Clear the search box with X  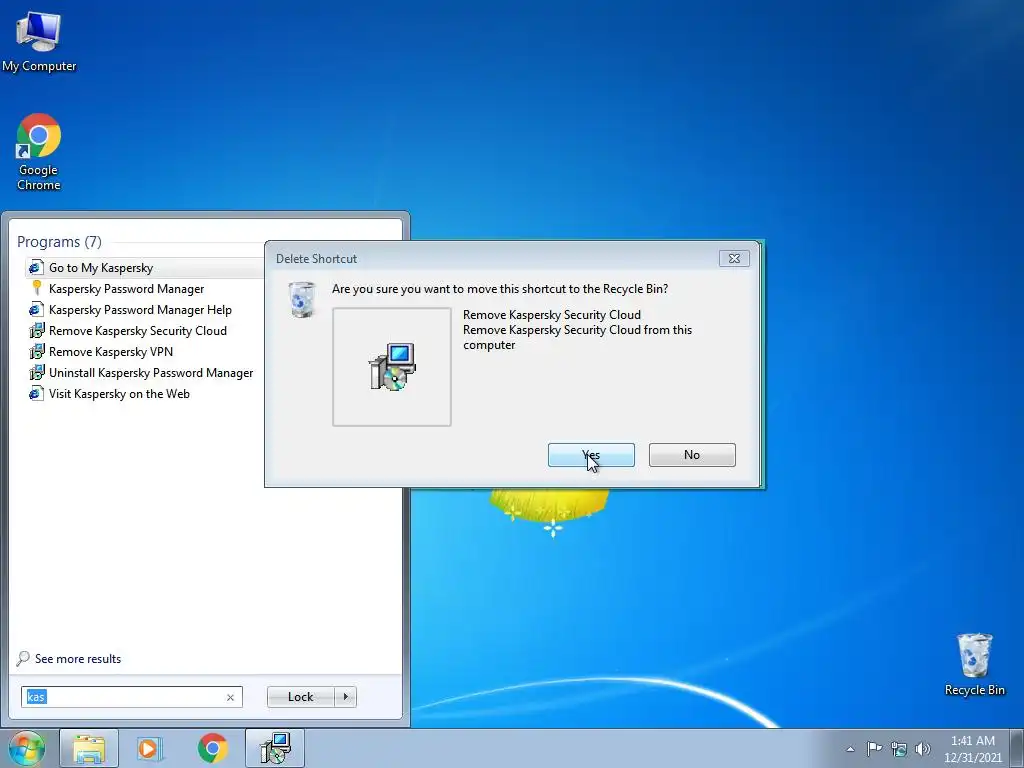tap(231, 697)
